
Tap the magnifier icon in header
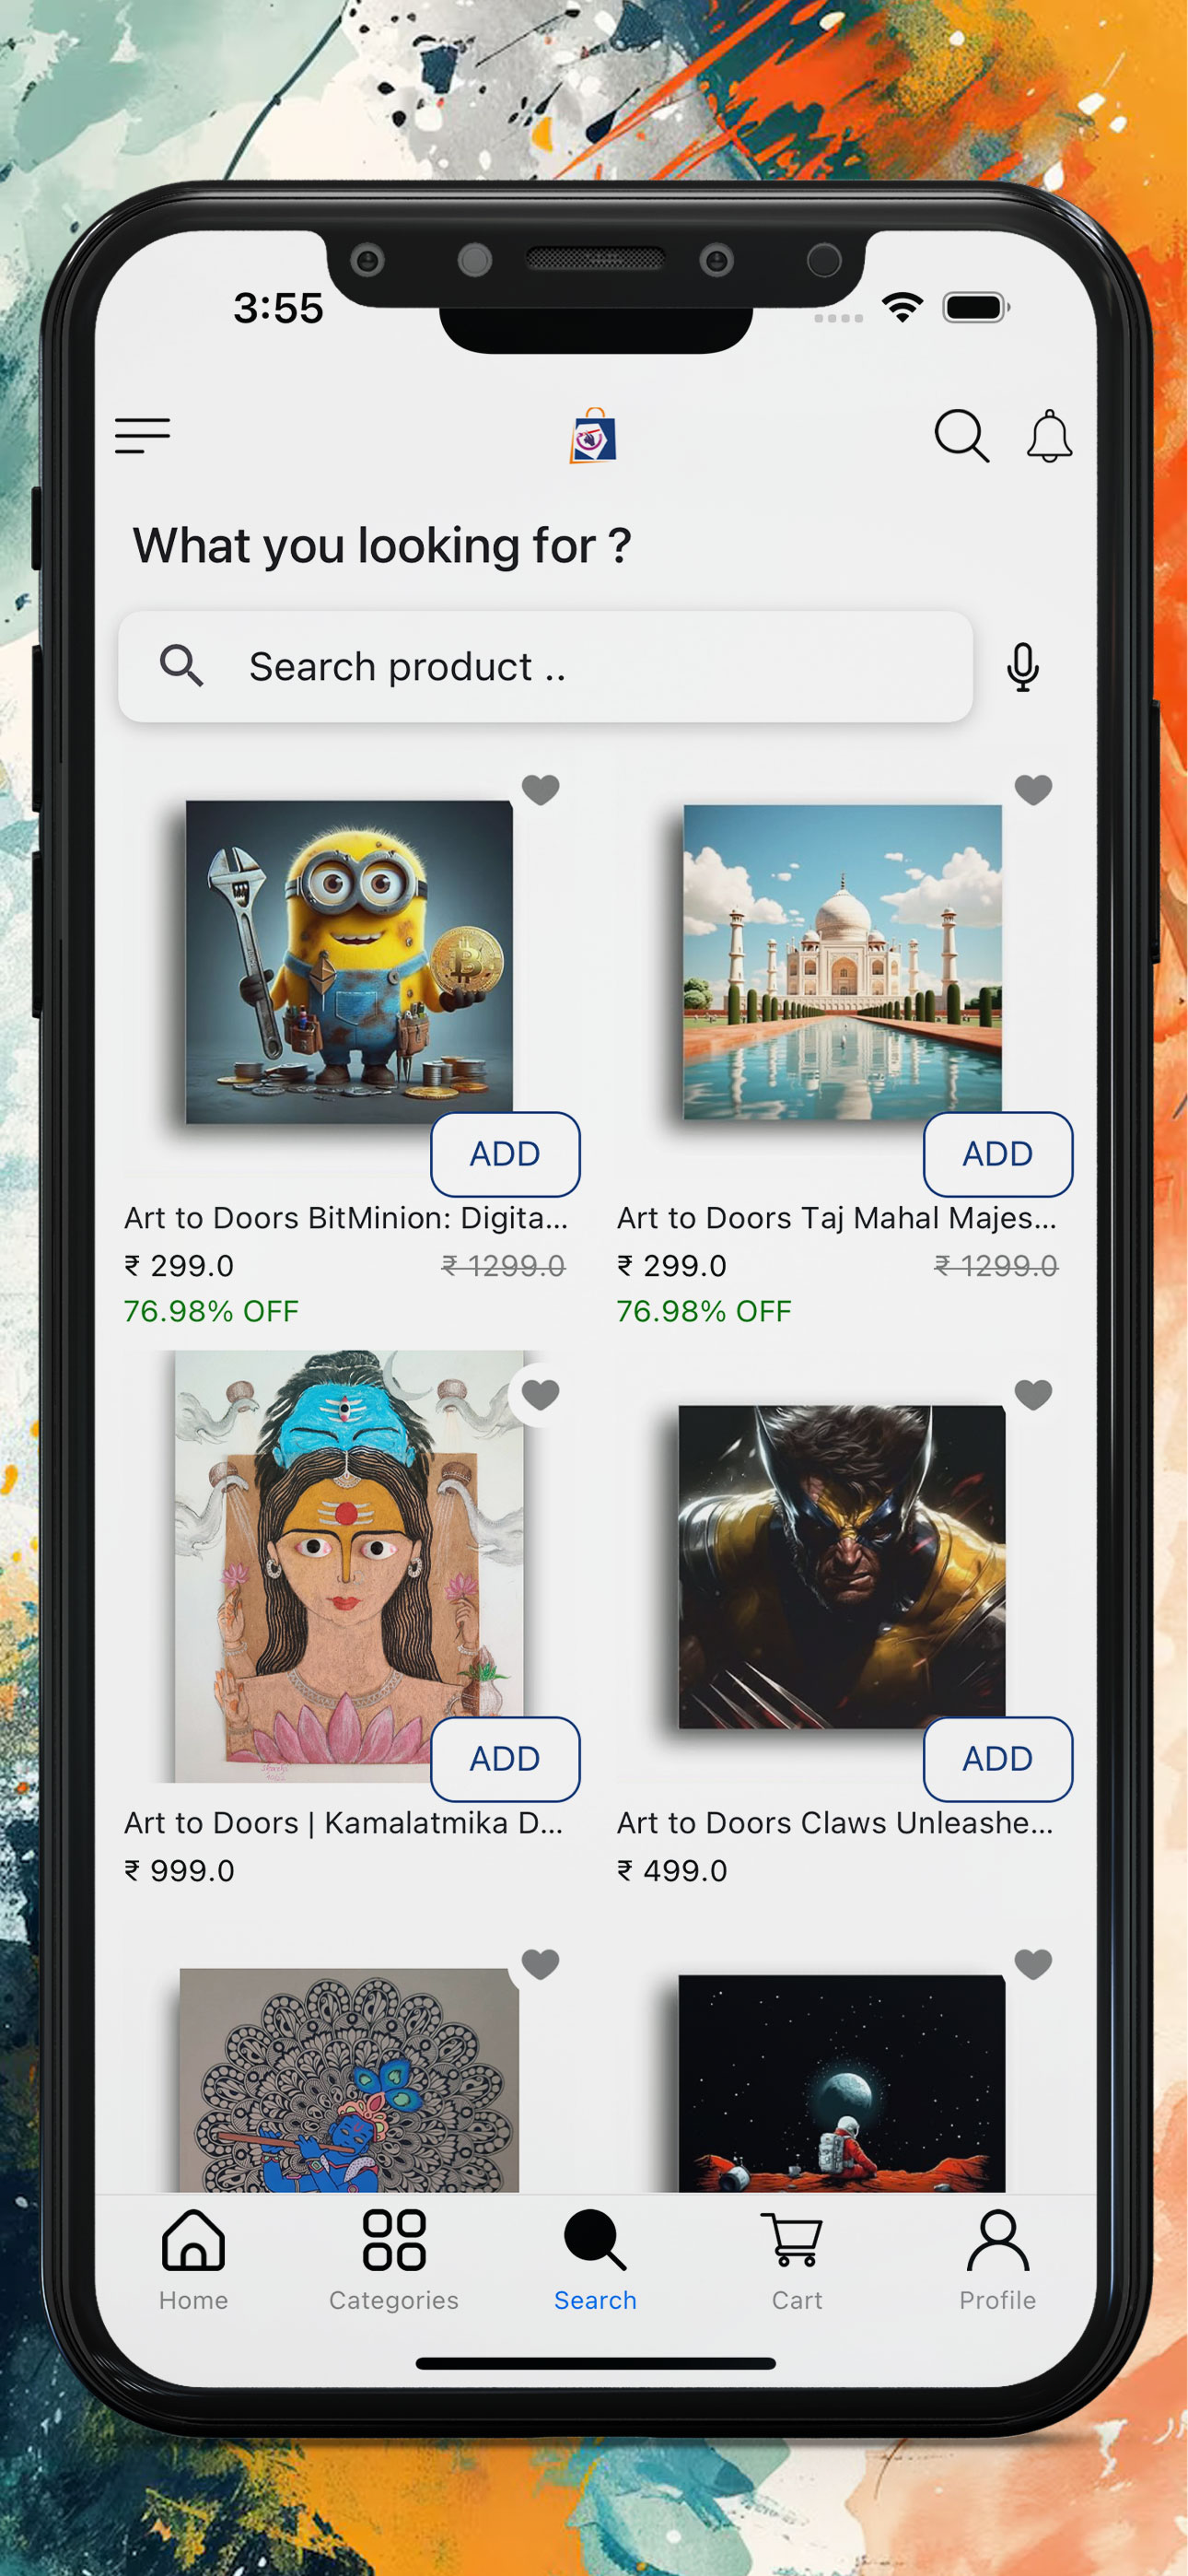click(961, 436)
